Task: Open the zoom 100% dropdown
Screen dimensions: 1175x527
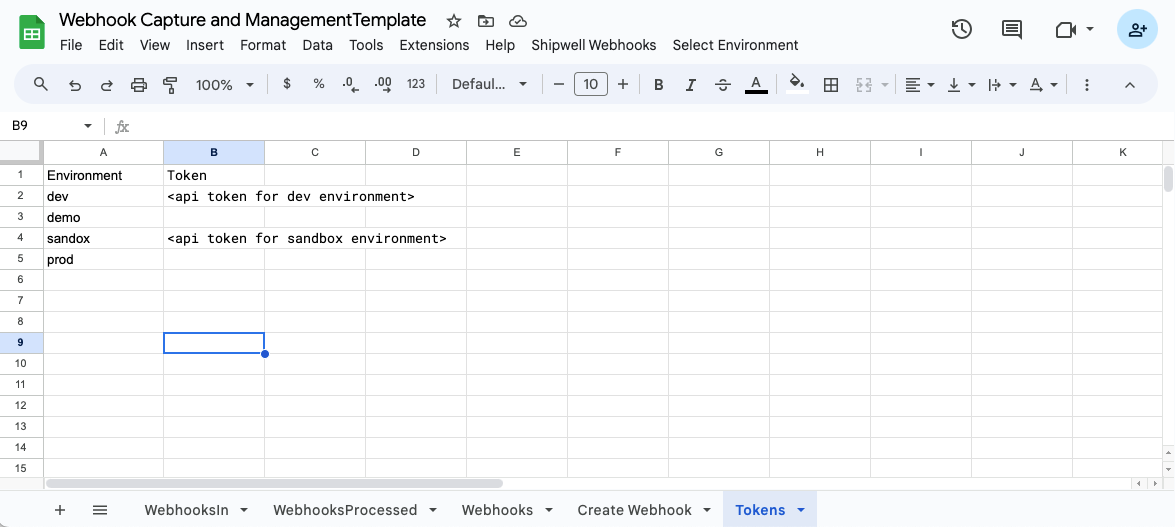Action: pyautogui.click(x=225, y=85)
